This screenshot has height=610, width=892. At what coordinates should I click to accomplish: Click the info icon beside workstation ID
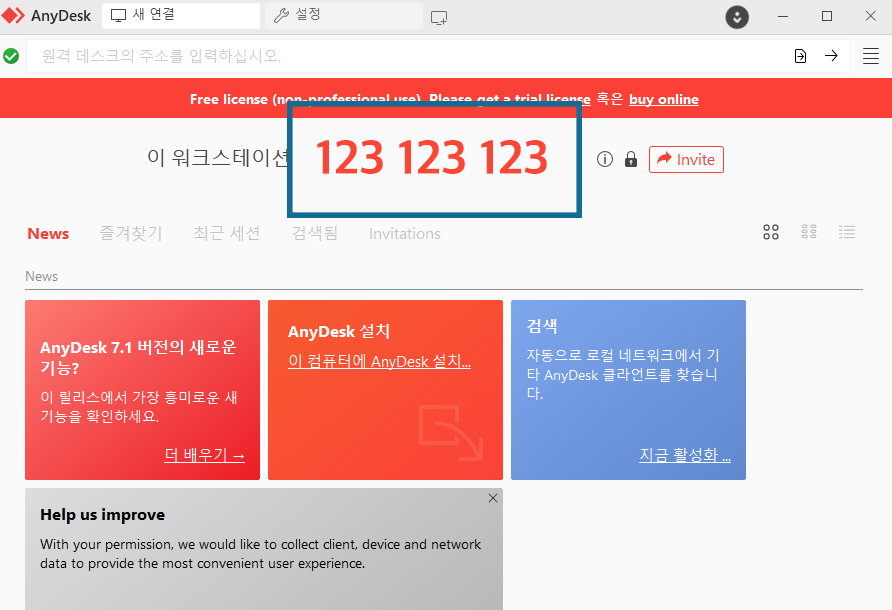point(605,159)
